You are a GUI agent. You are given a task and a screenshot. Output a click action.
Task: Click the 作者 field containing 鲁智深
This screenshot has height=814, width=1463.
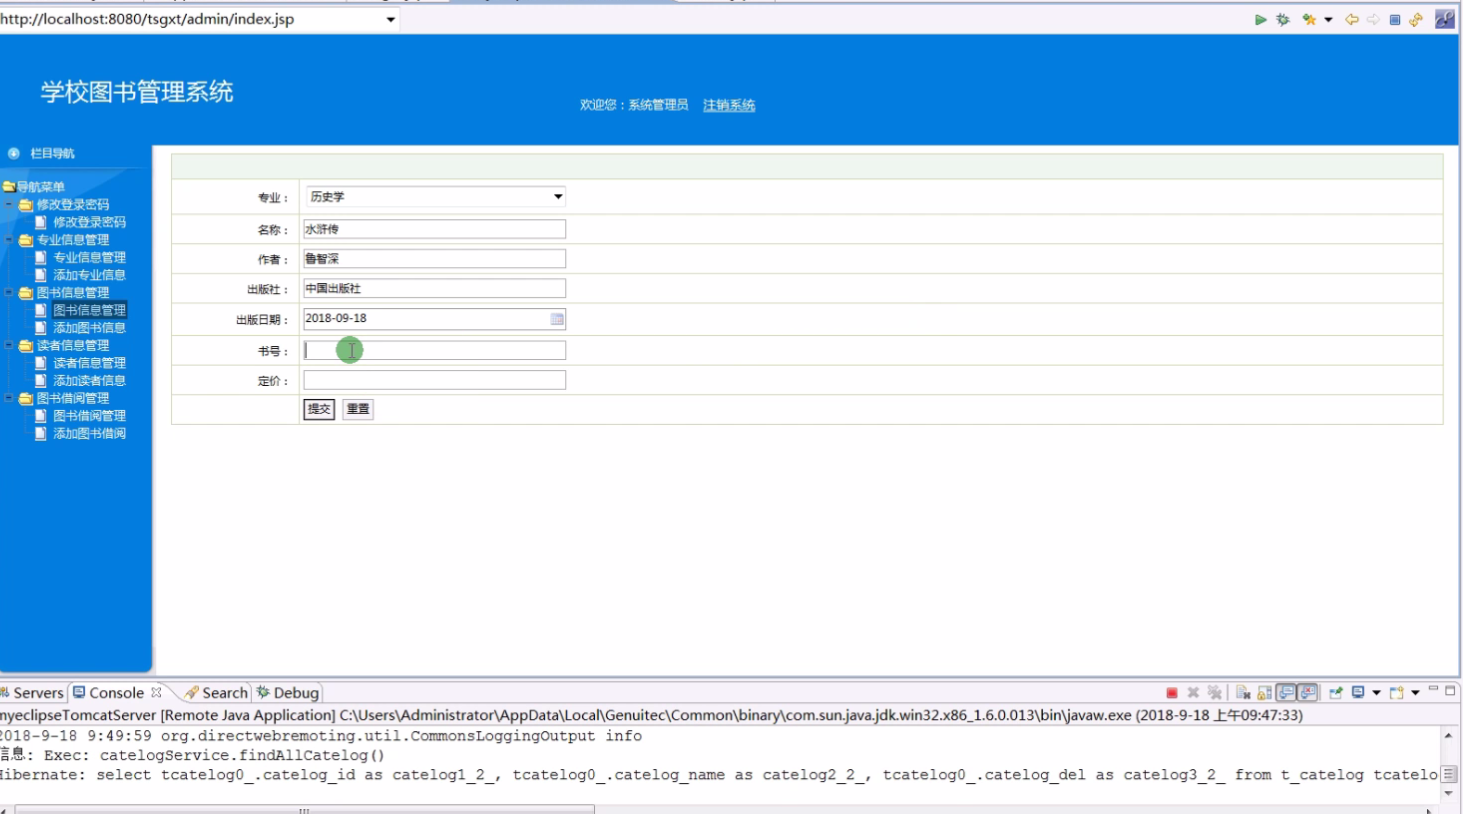[435, 259]
